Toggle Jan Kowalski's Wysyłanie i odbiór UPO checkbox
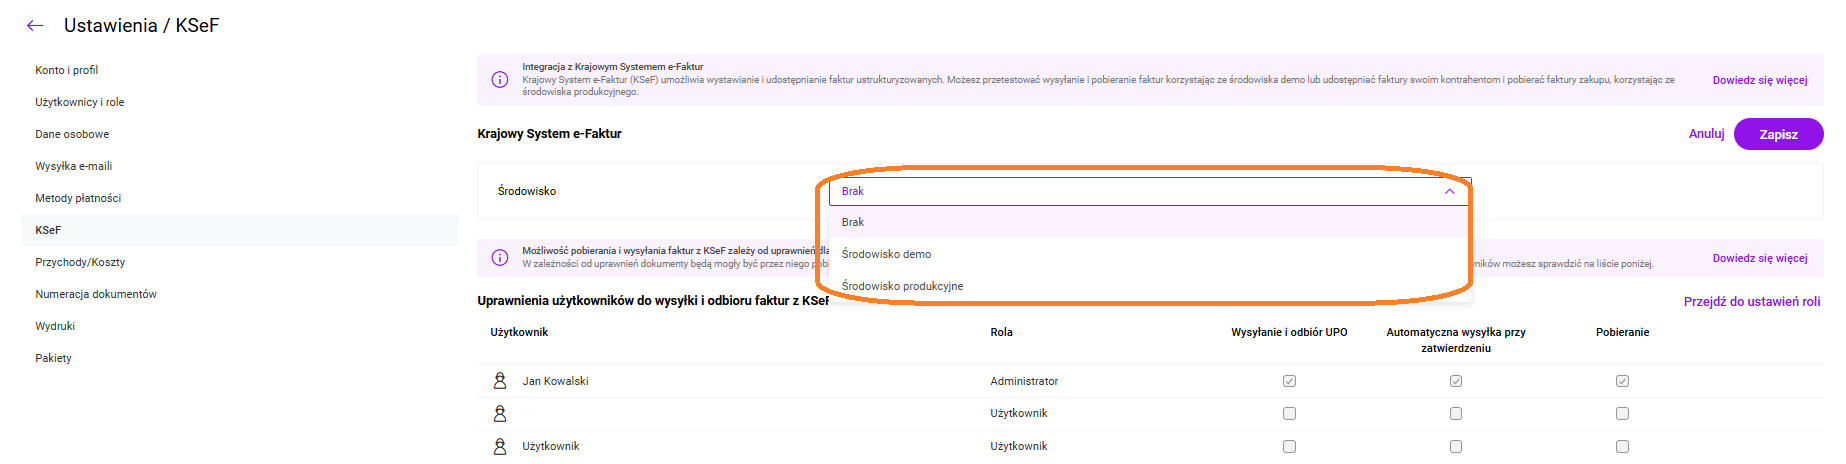The width and height of the screenshot is (1846, 464). point(1289,381)
